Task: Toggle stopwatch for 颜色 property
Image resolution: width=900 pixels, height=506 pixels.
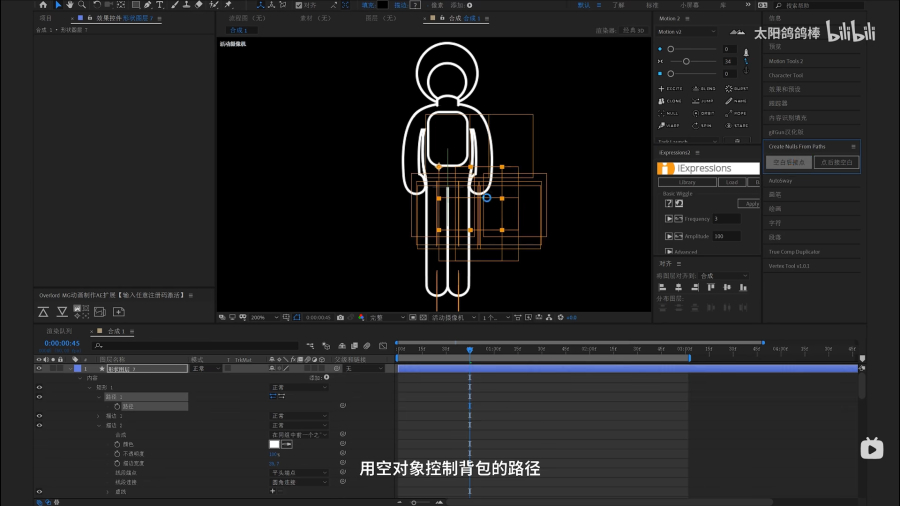Action: click(x=117, y=444)
